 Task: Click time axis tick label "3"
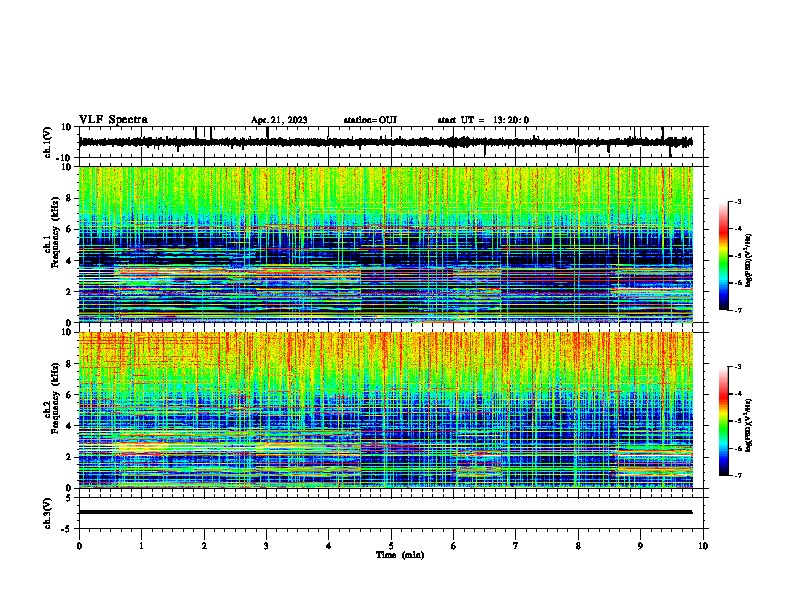point(266,546)
